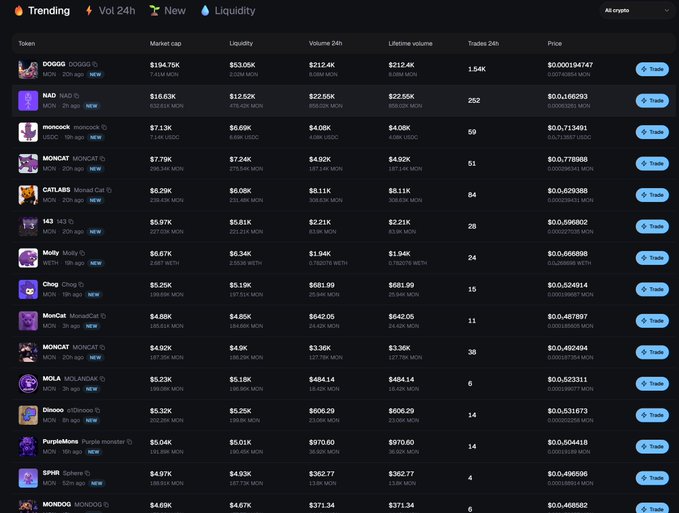Image resolution: width=679 pixels, height=513 pixels.
Task: Trade the NAD token
Action: coord(652,100)
